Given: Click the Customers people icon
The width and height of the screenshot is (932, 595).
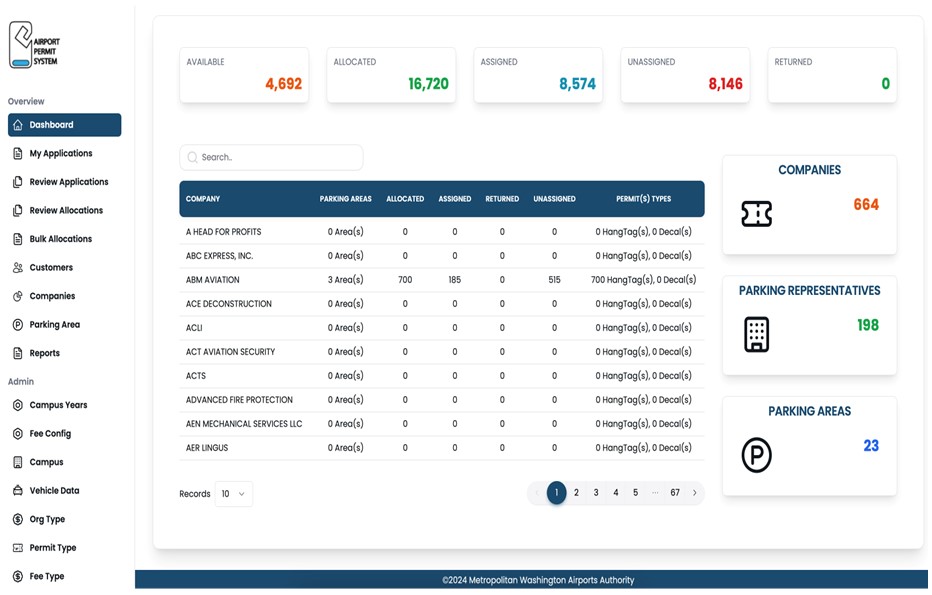Looking at the screenshot, I should coord(18,267).
